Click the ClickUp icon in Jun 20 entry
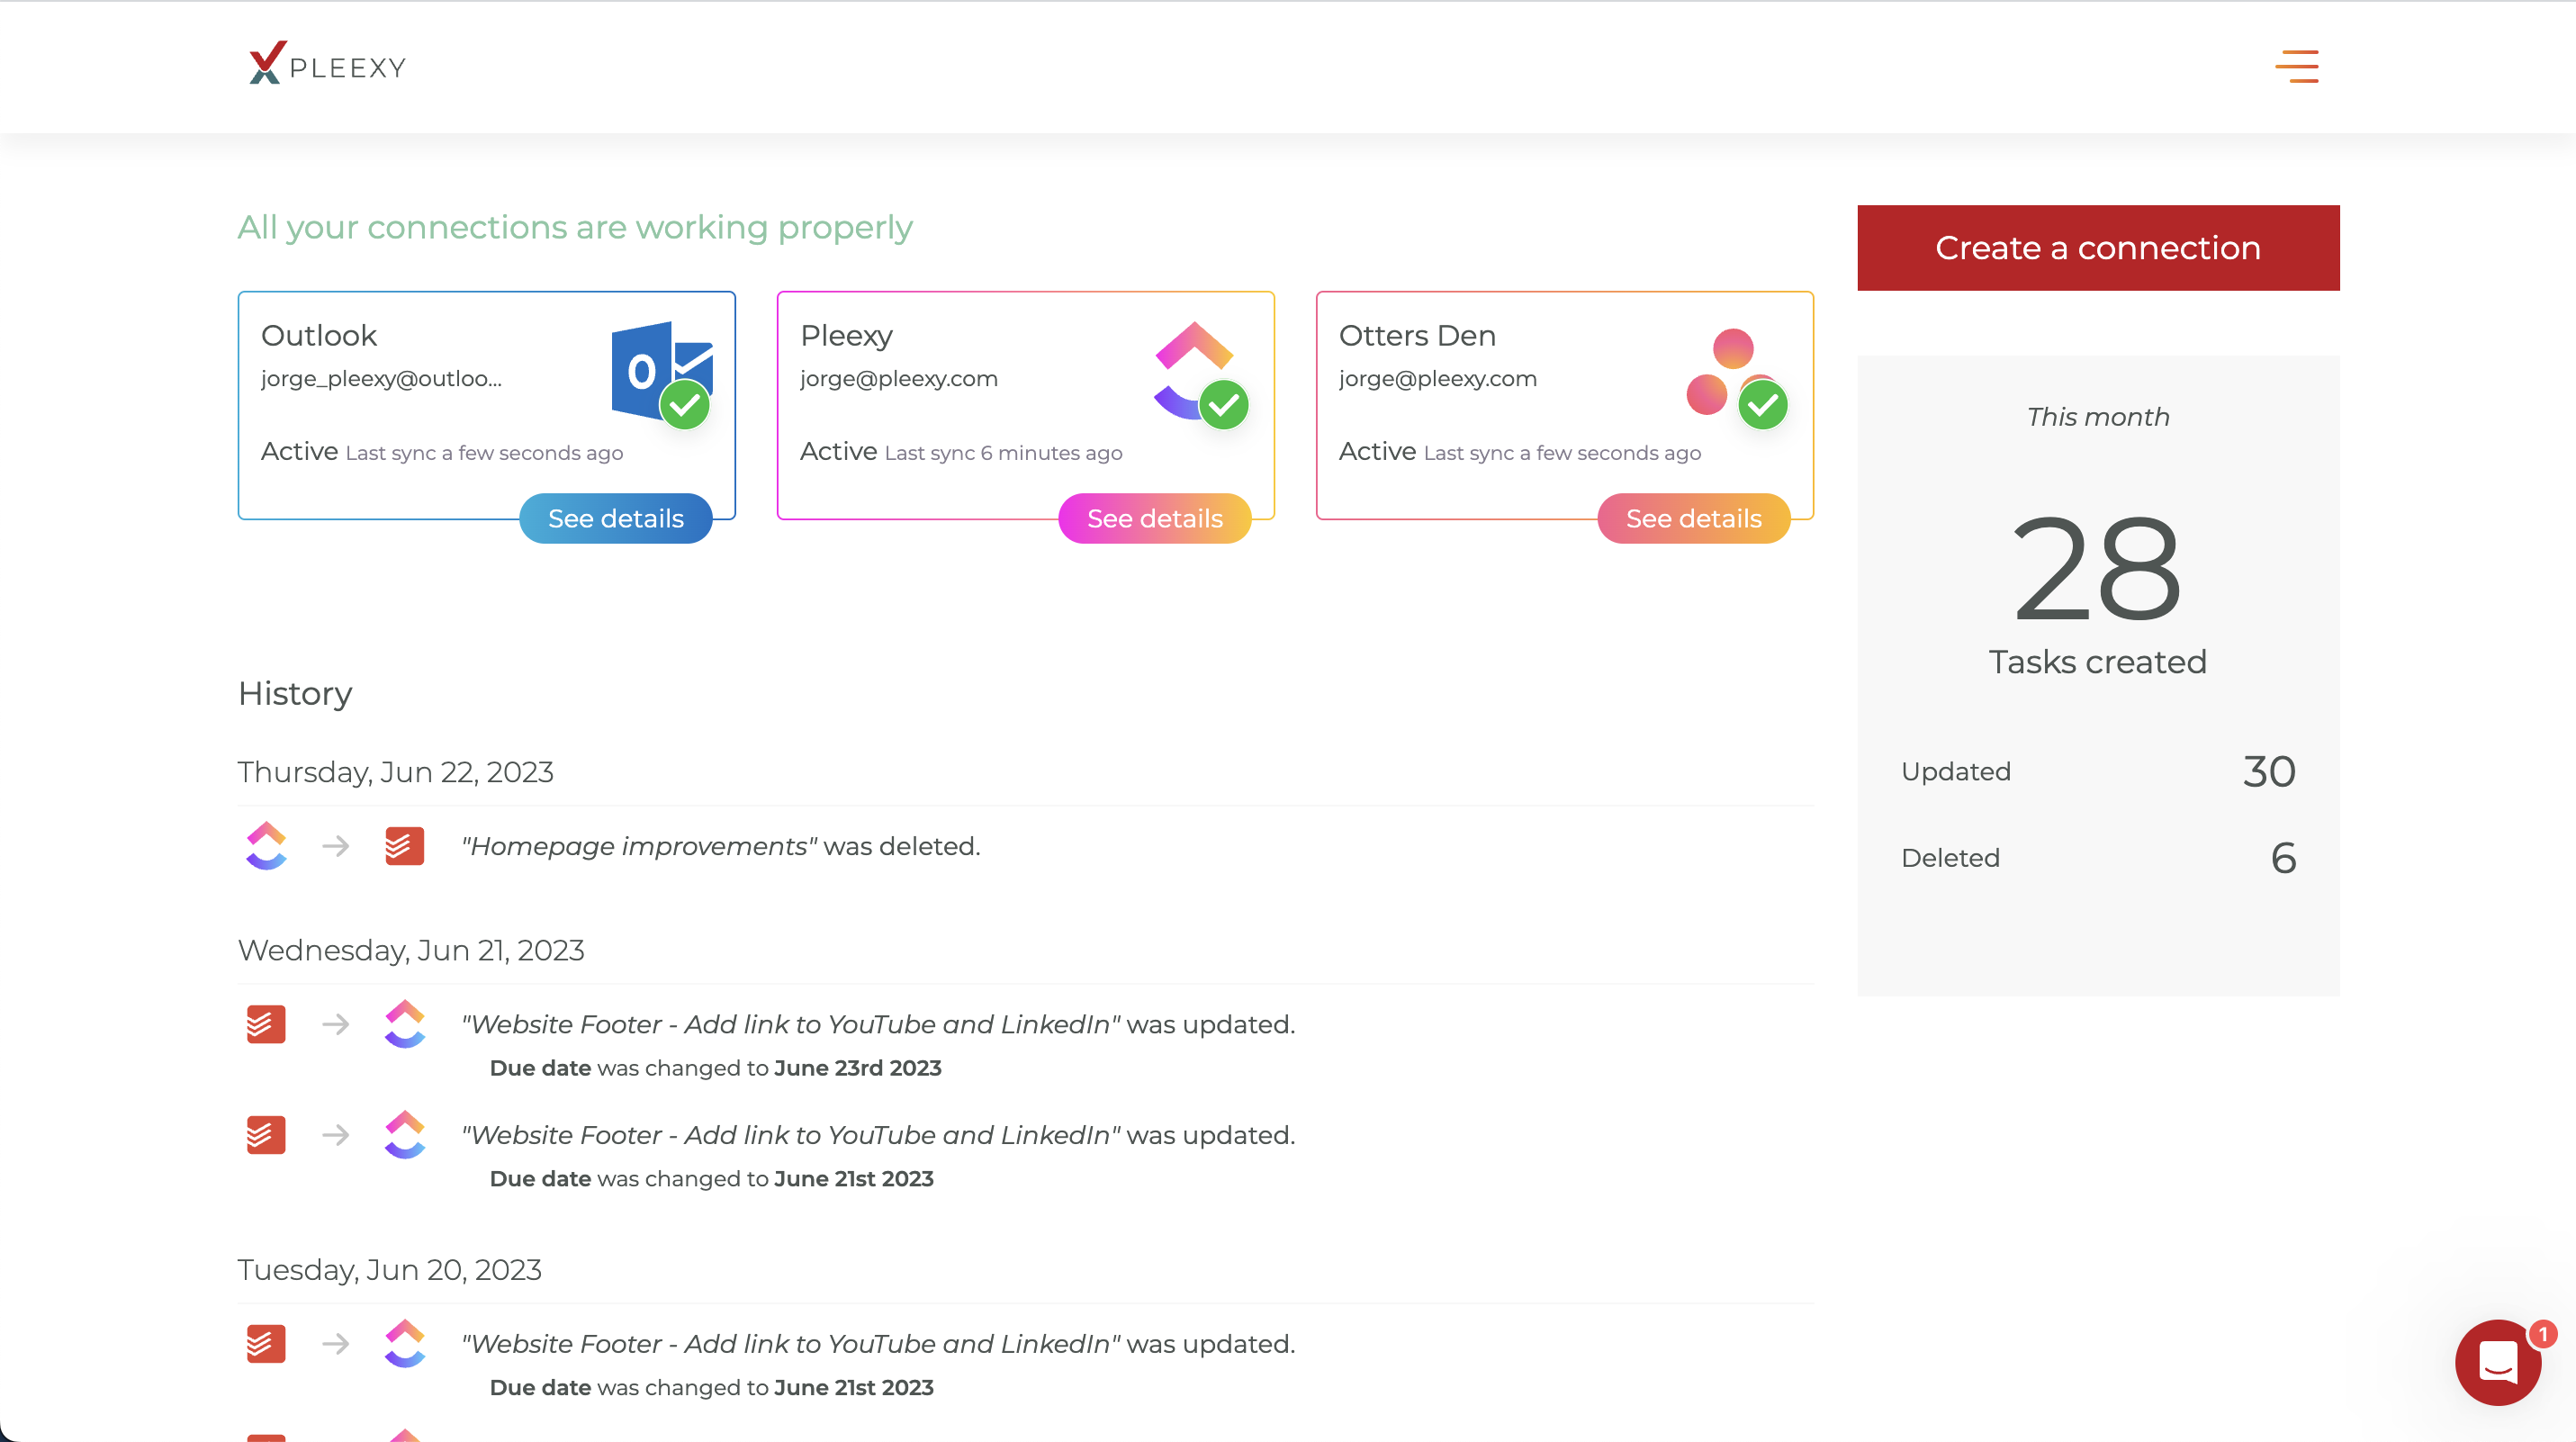2576x1442 pixels. coord(404,1343)
